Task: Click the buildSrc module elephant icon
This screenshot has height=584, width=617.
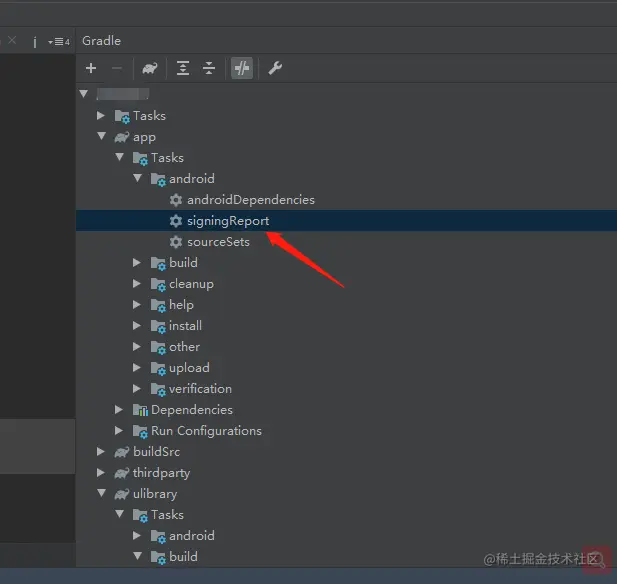Action: coord(122,452)
